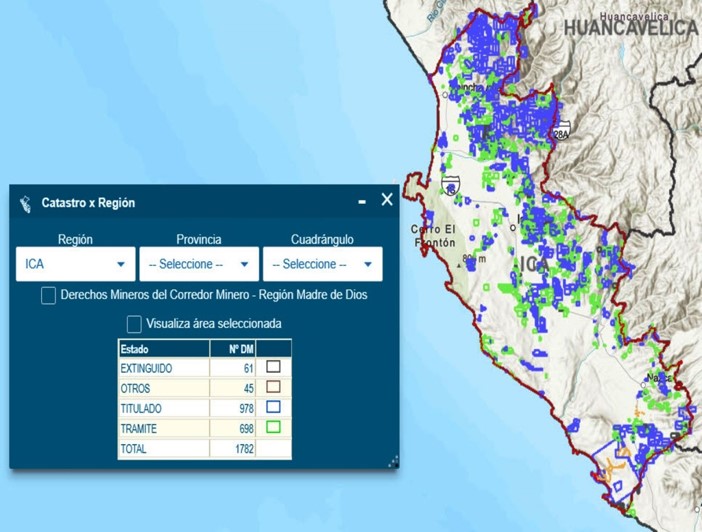Toggle Visualiza área seleccionada checkbox
Screen dimensions: 702x532
click(134, 324)
